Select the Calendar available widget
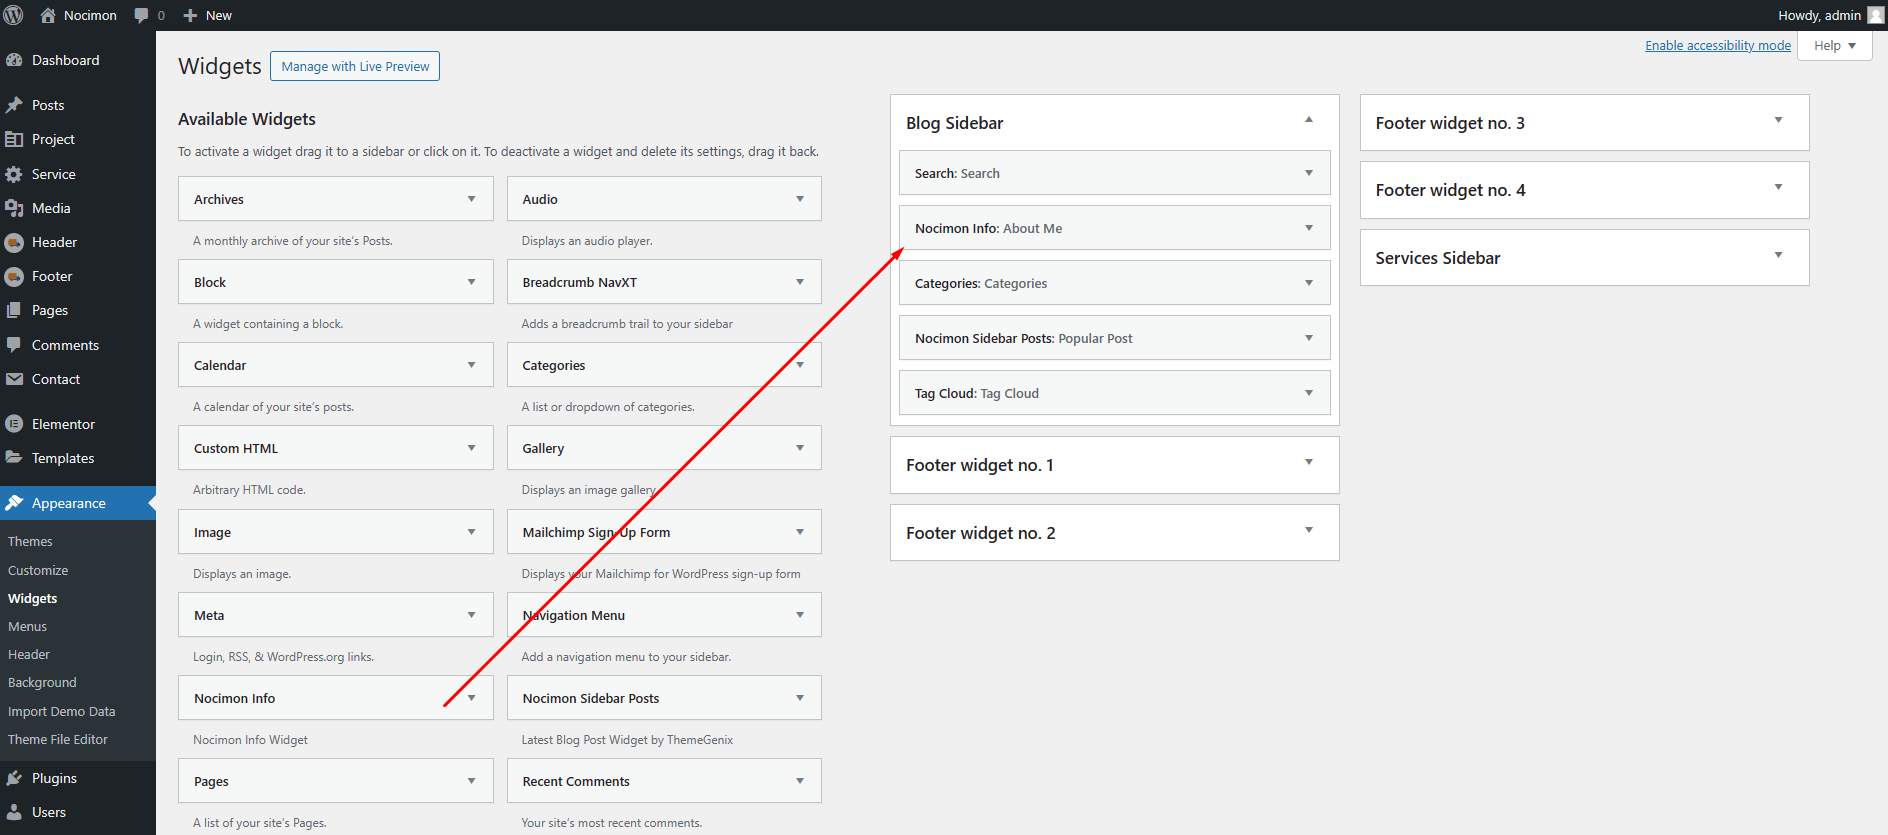 (x=336, y=365)
